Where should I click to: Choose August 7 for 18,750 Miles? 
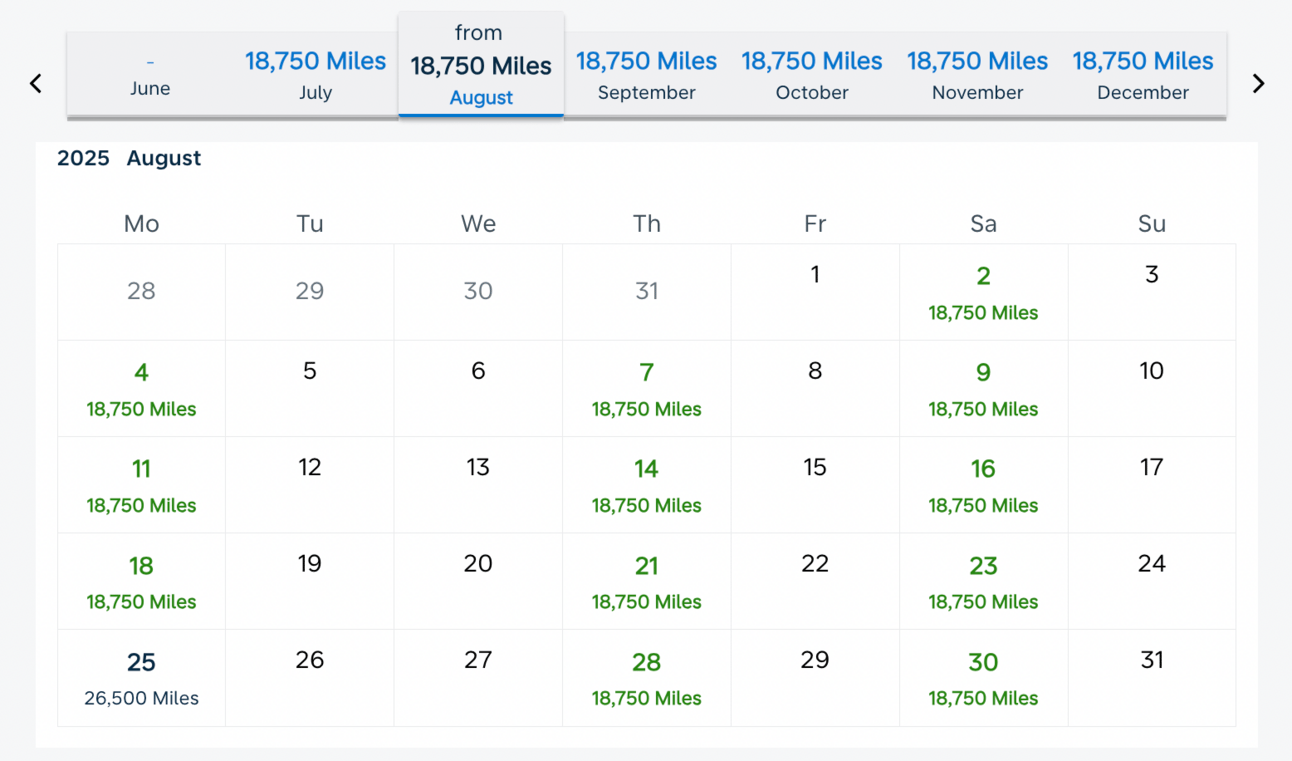point(646,389)
